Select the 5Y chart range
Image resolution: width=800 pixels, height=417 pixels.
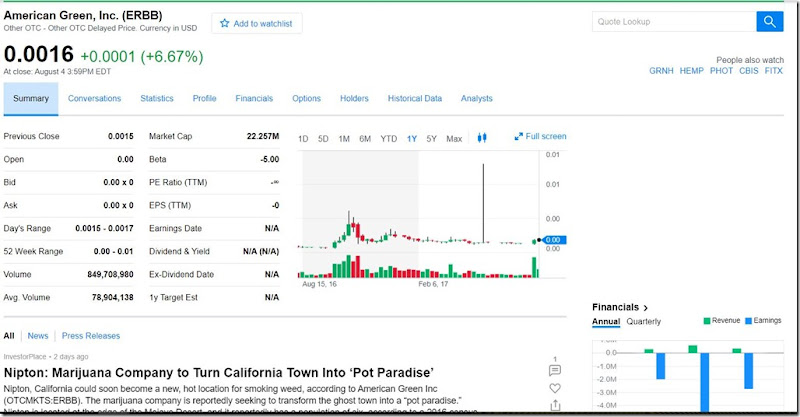pyautogui.click(x=432, y=139)
